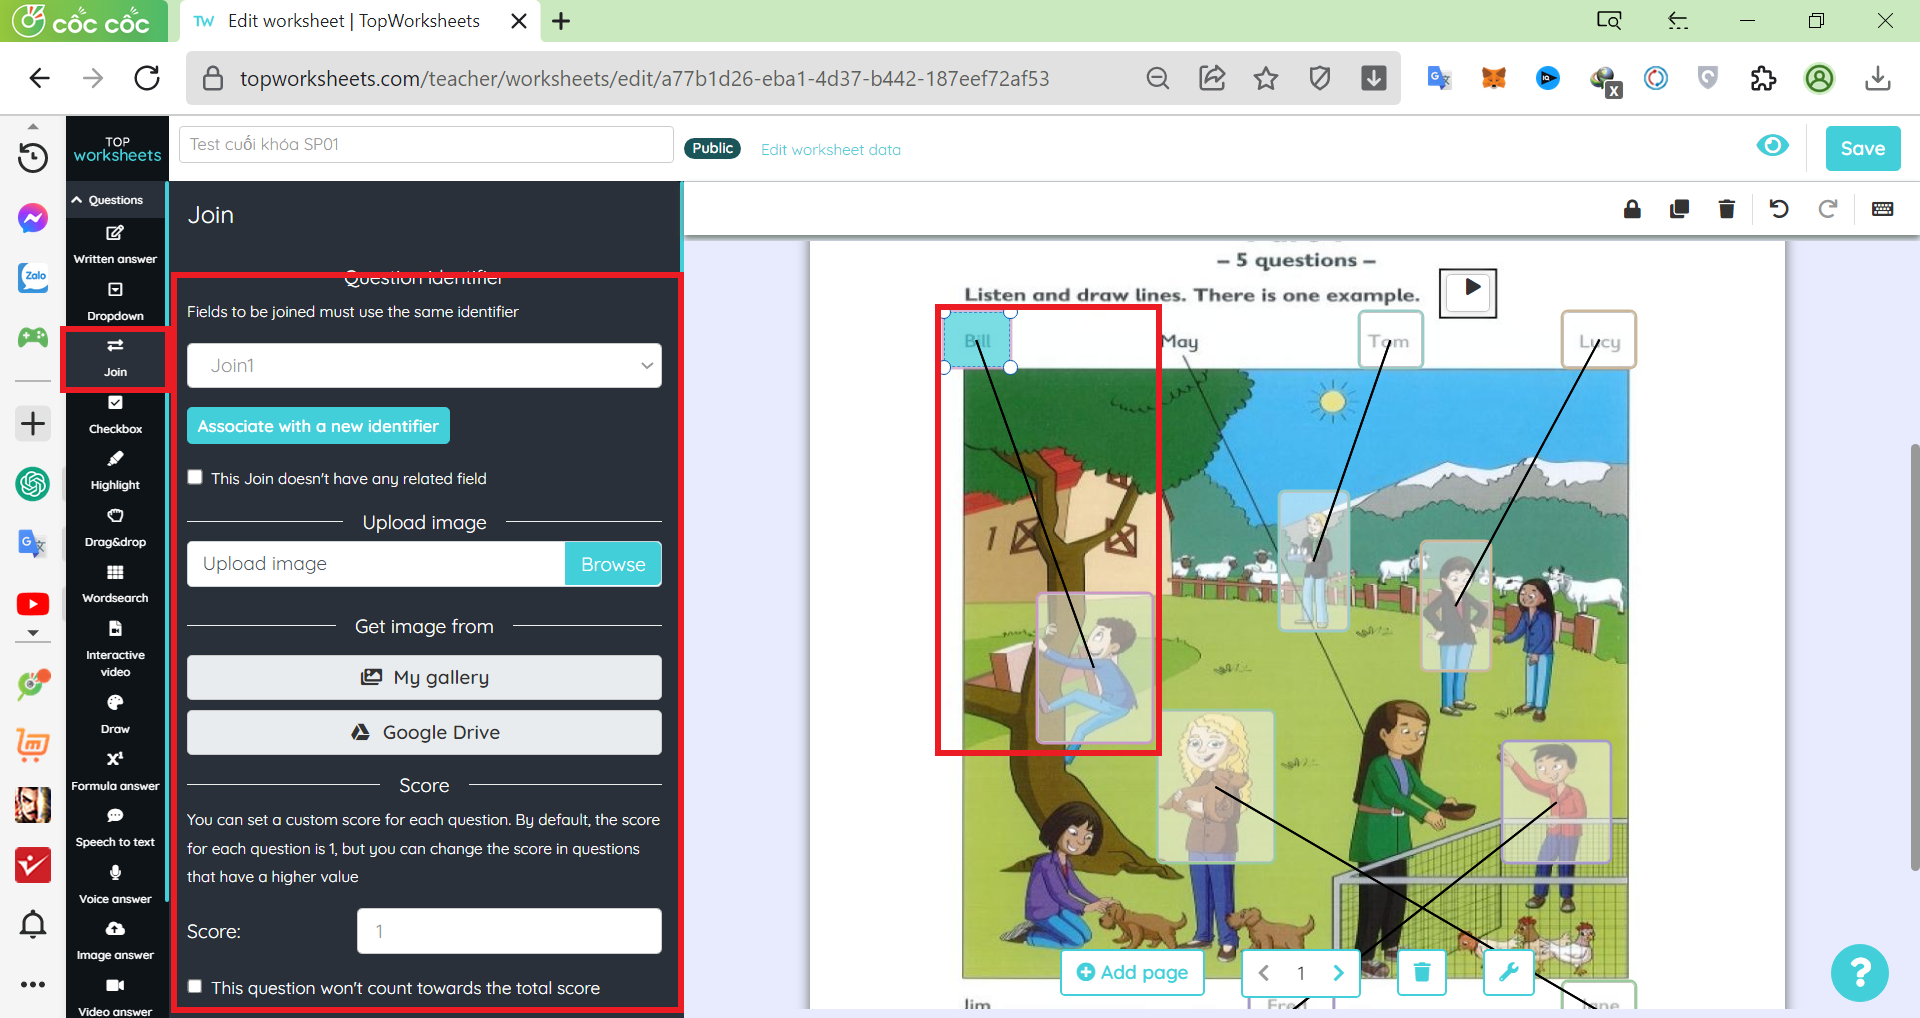Image resolution: width=1920 pixels, height=1018 pixels.
Task: Check 'This Join doesn't have any related field'
Action: pyautogui.click(x=196, y=478)
